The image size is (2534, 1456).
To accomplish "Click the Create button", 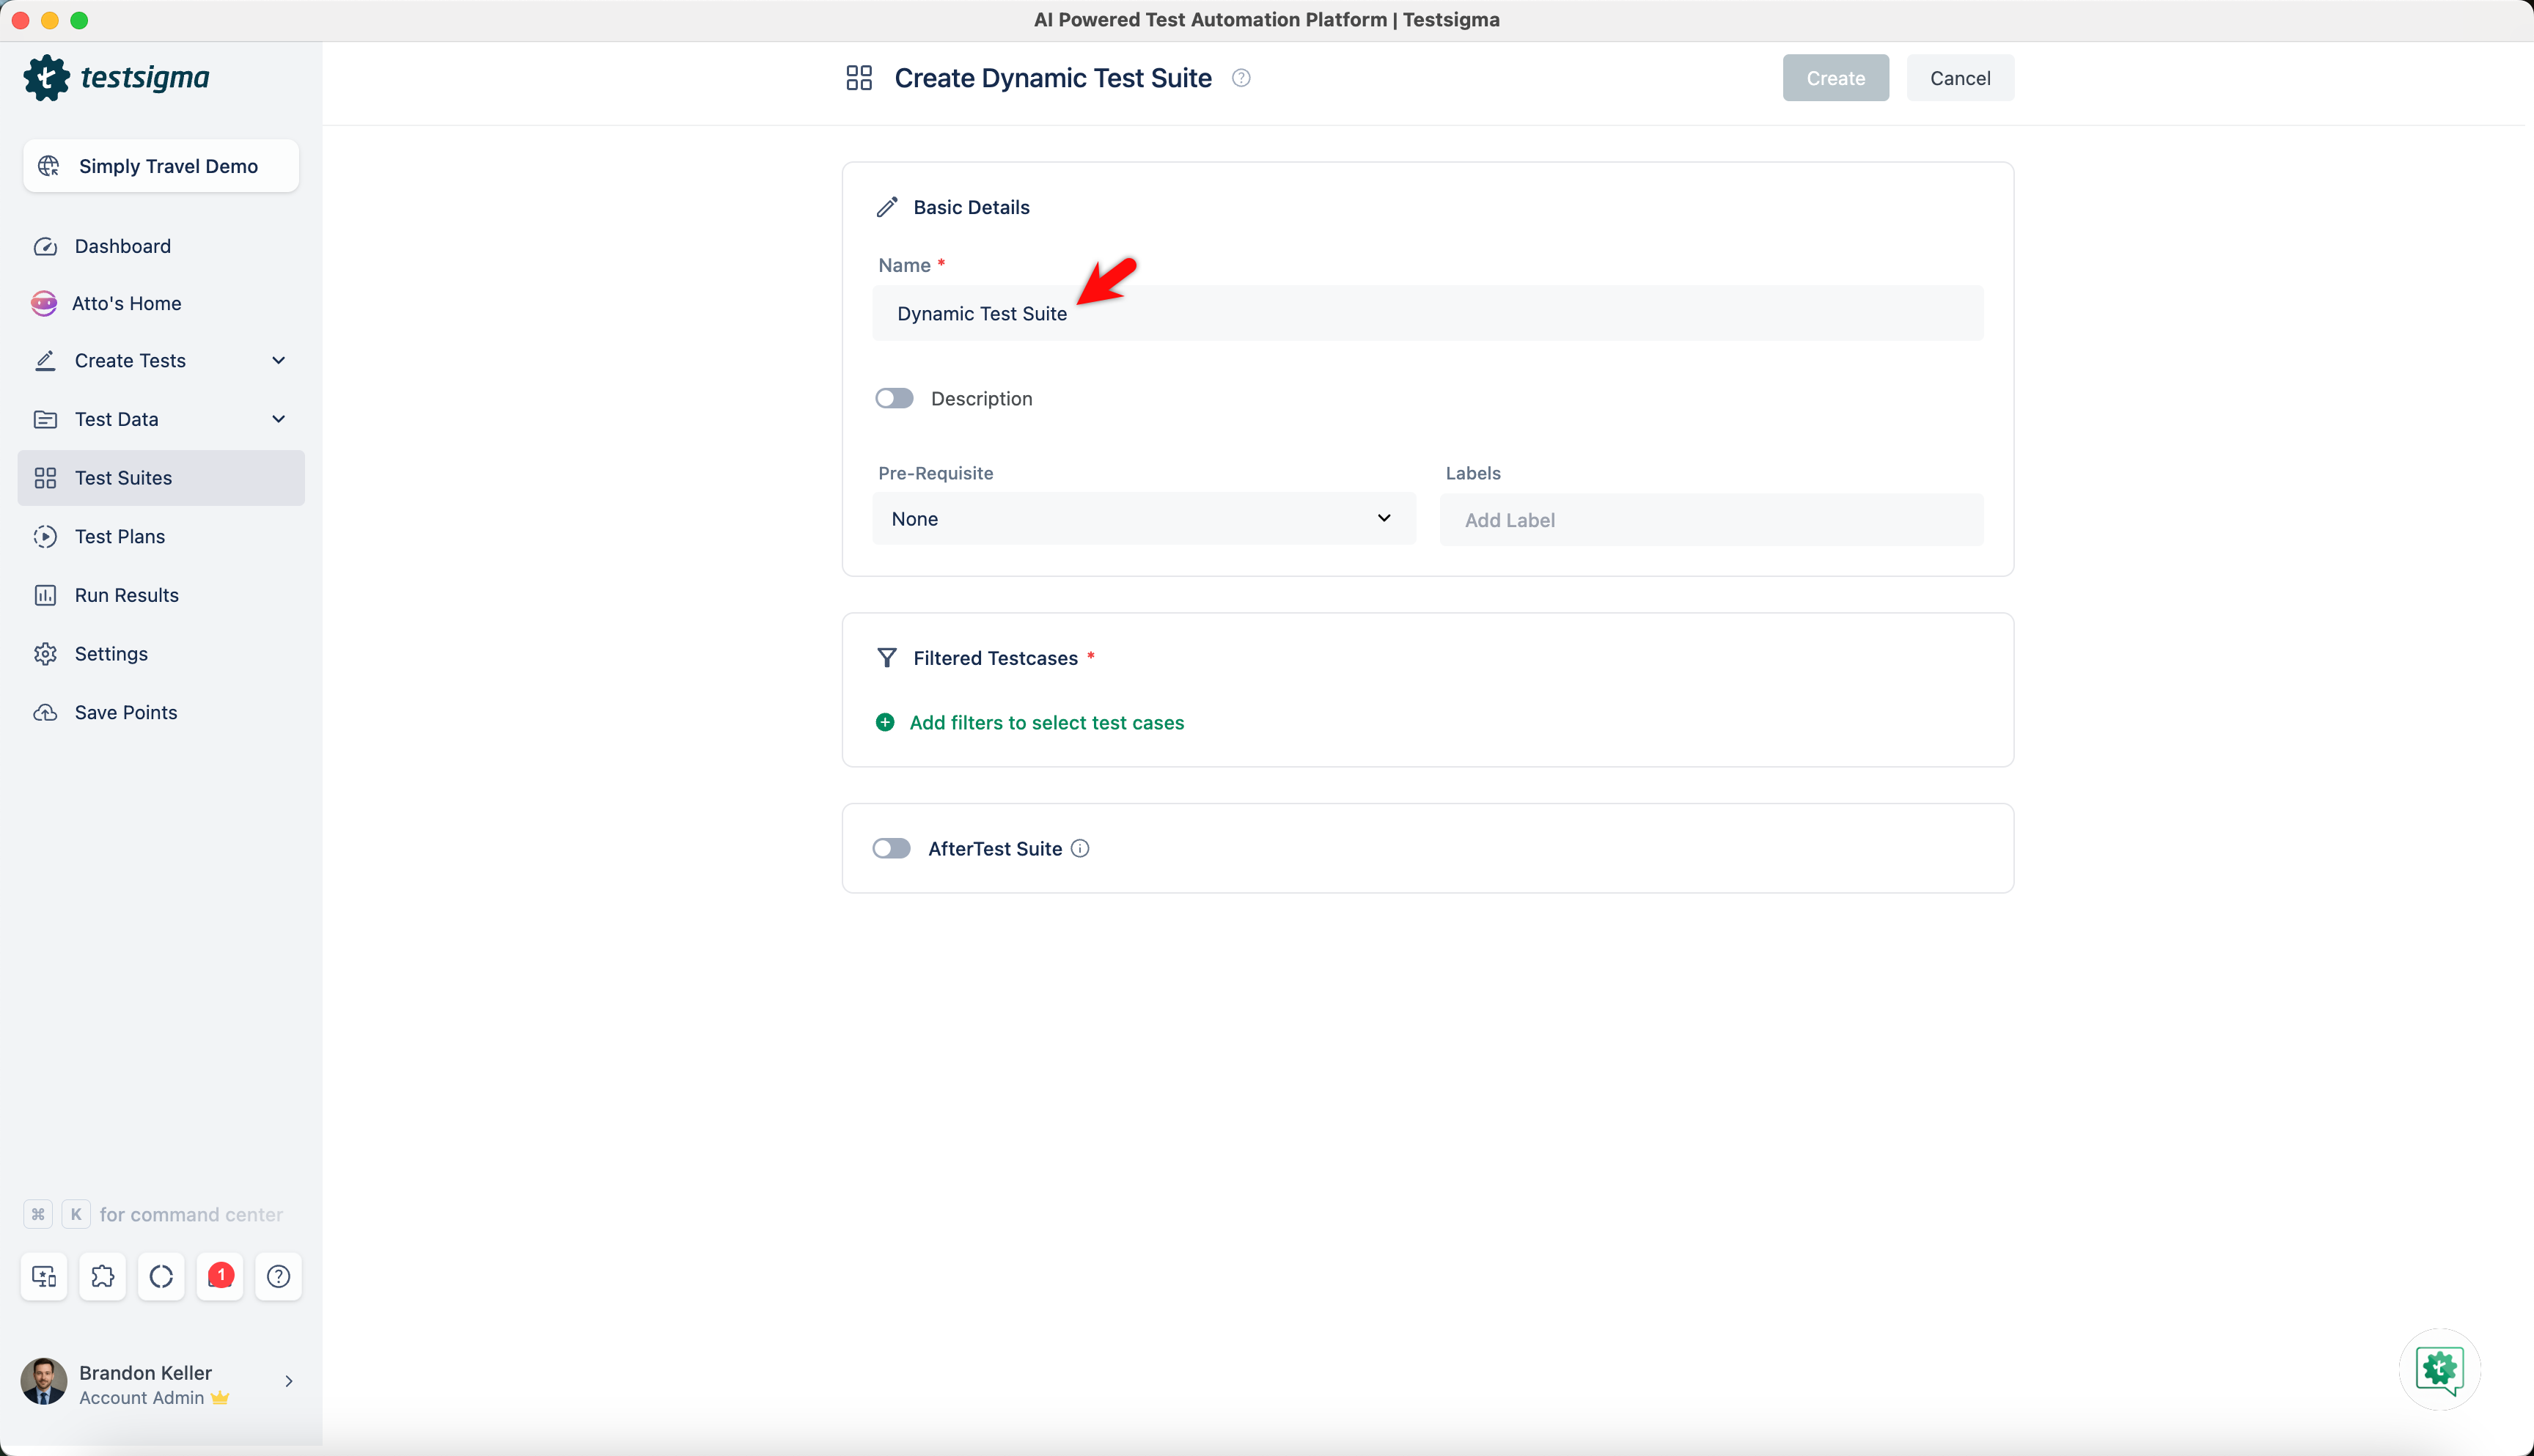I will 1834,77.
